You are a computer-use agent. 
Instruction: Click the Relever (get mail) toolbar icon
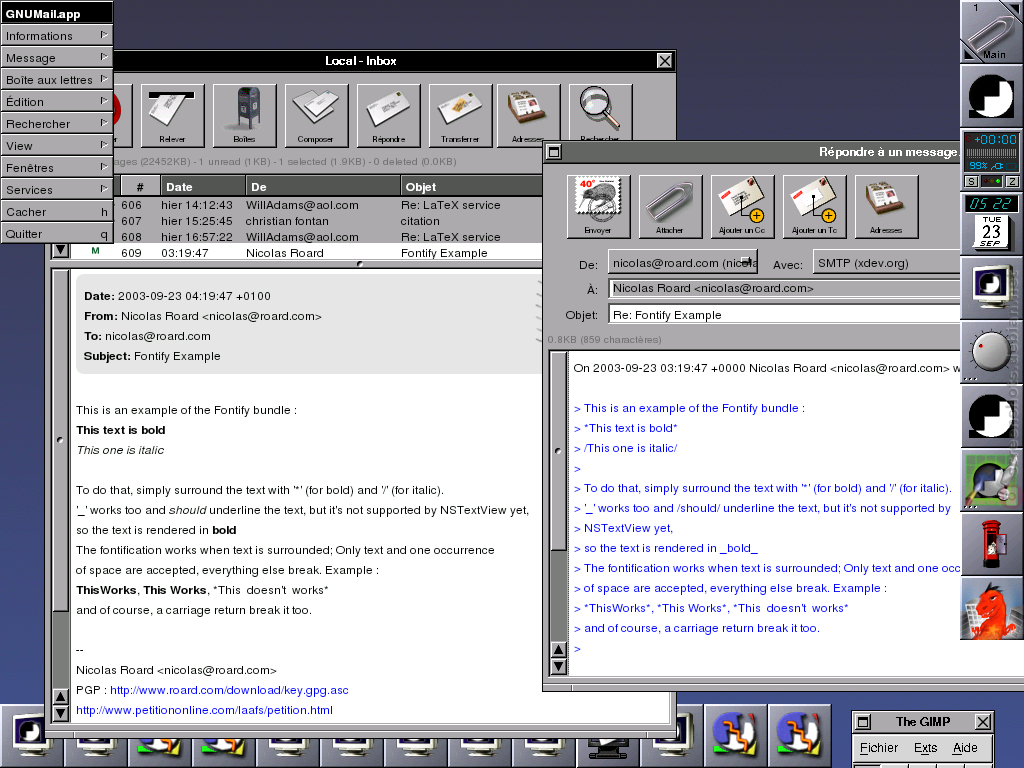[x=172, y=115]
